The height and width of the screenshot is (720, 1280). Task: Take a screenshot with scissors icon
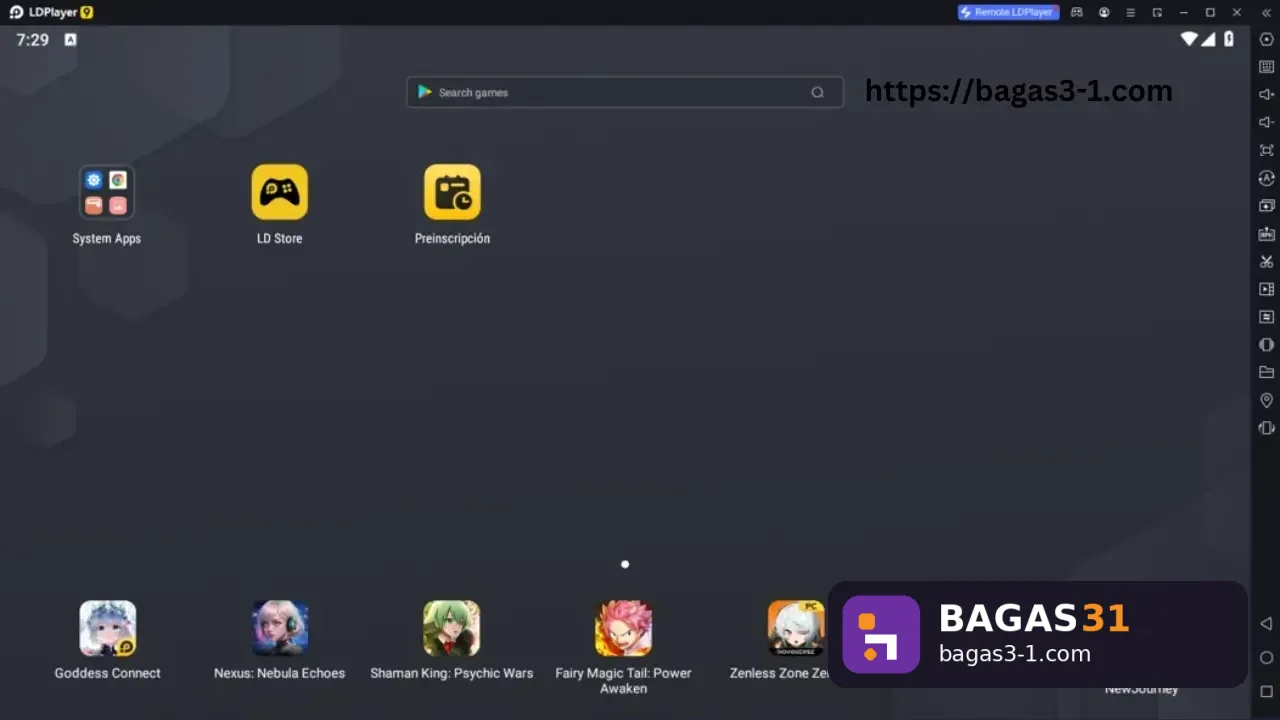1266,261
